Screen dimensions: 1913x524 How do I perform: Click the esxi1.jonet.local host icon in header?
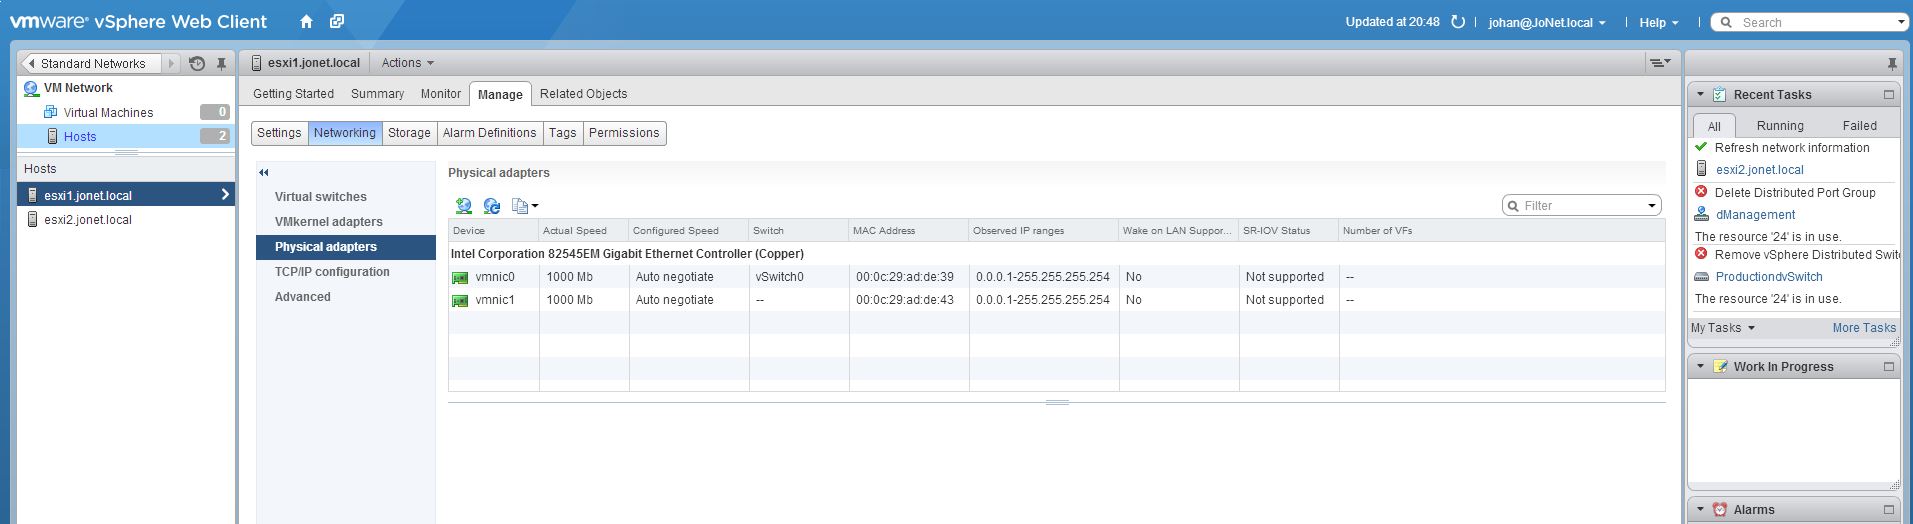tap(257, 62)
